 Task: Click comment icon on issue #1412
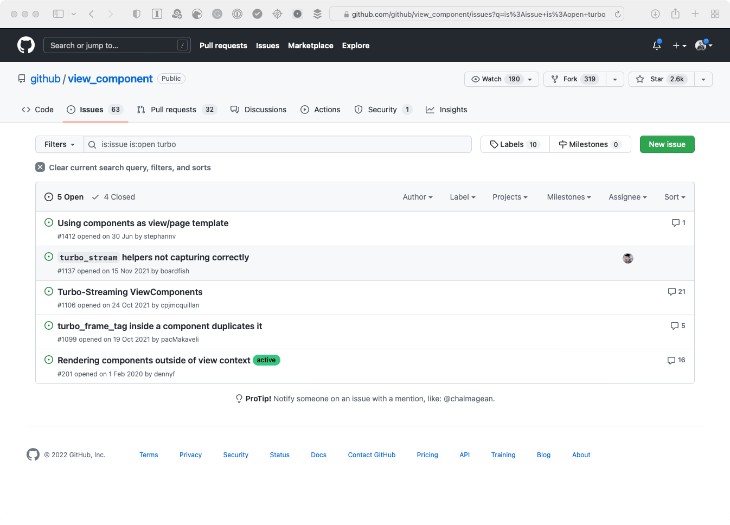[676, 223]
